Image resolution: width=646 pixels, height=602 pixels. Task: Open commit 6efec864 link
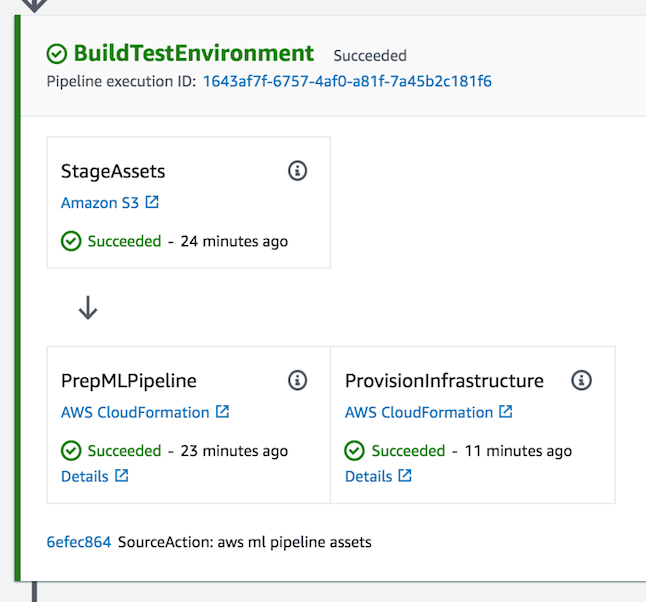pyautogui.click(x=79, y=542)
